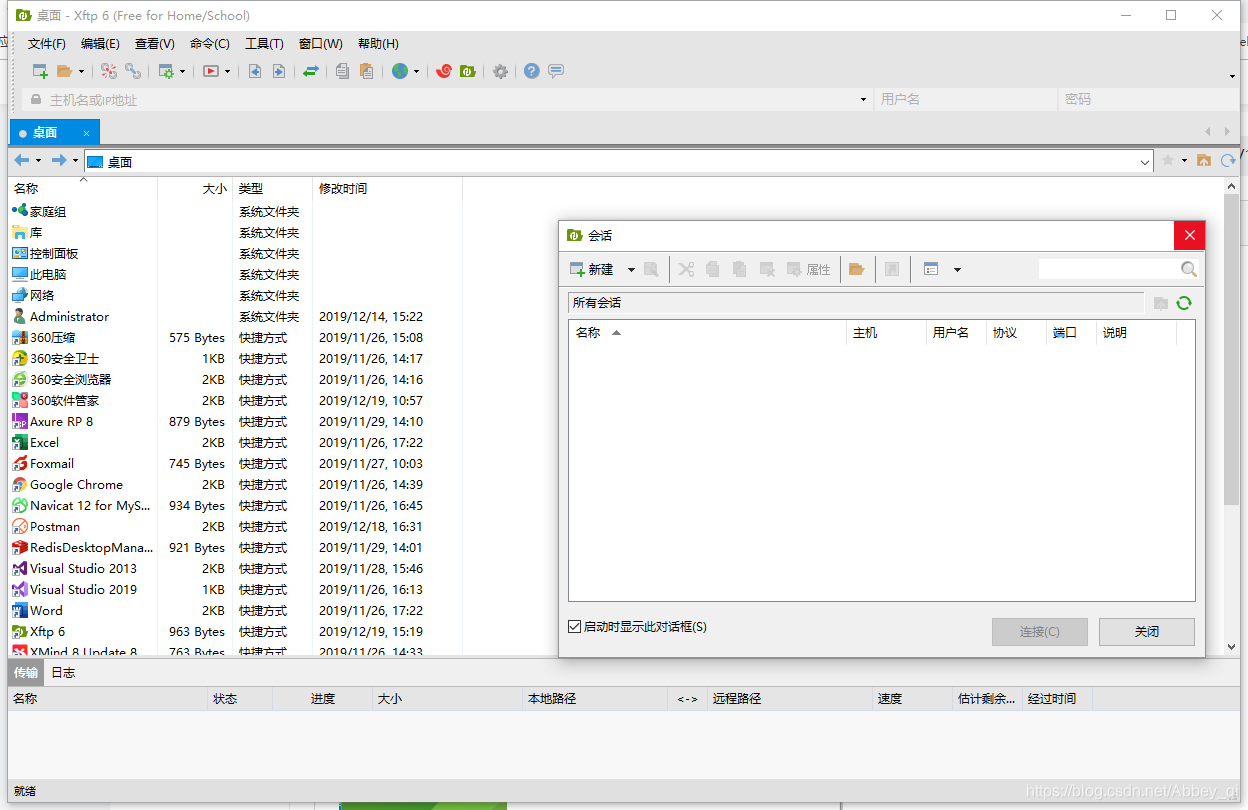
Task: Click the session properties gear-window icon
Action: point(166,71)
